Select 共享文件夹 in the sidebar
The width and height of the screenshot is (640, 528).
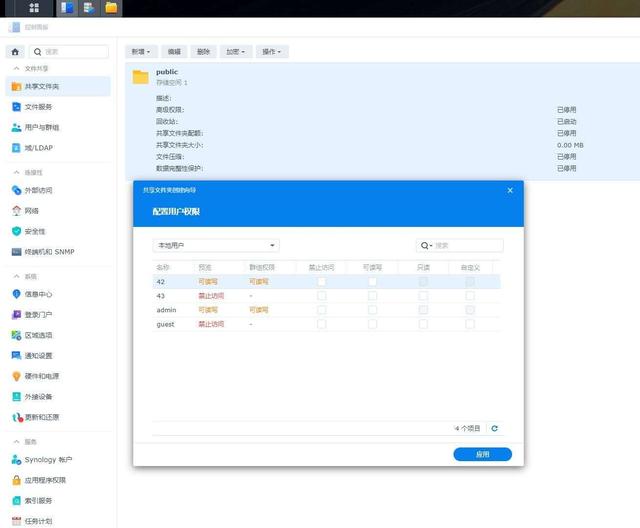coord(41,87)
